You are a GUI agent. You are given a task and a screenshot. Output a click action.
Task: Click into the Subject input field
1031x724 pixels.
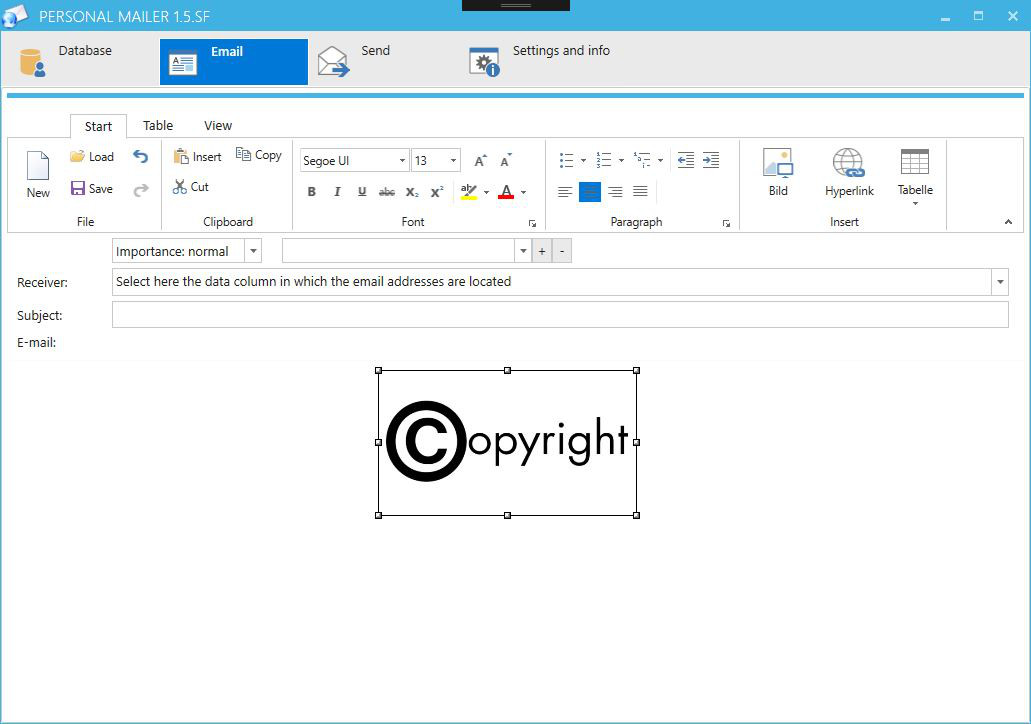point(560,315)
